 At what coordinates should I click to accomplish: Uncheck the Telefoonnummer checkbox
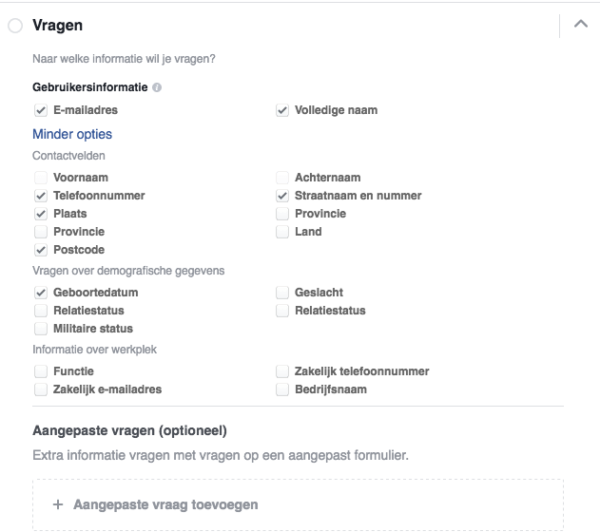pos(41,196)
